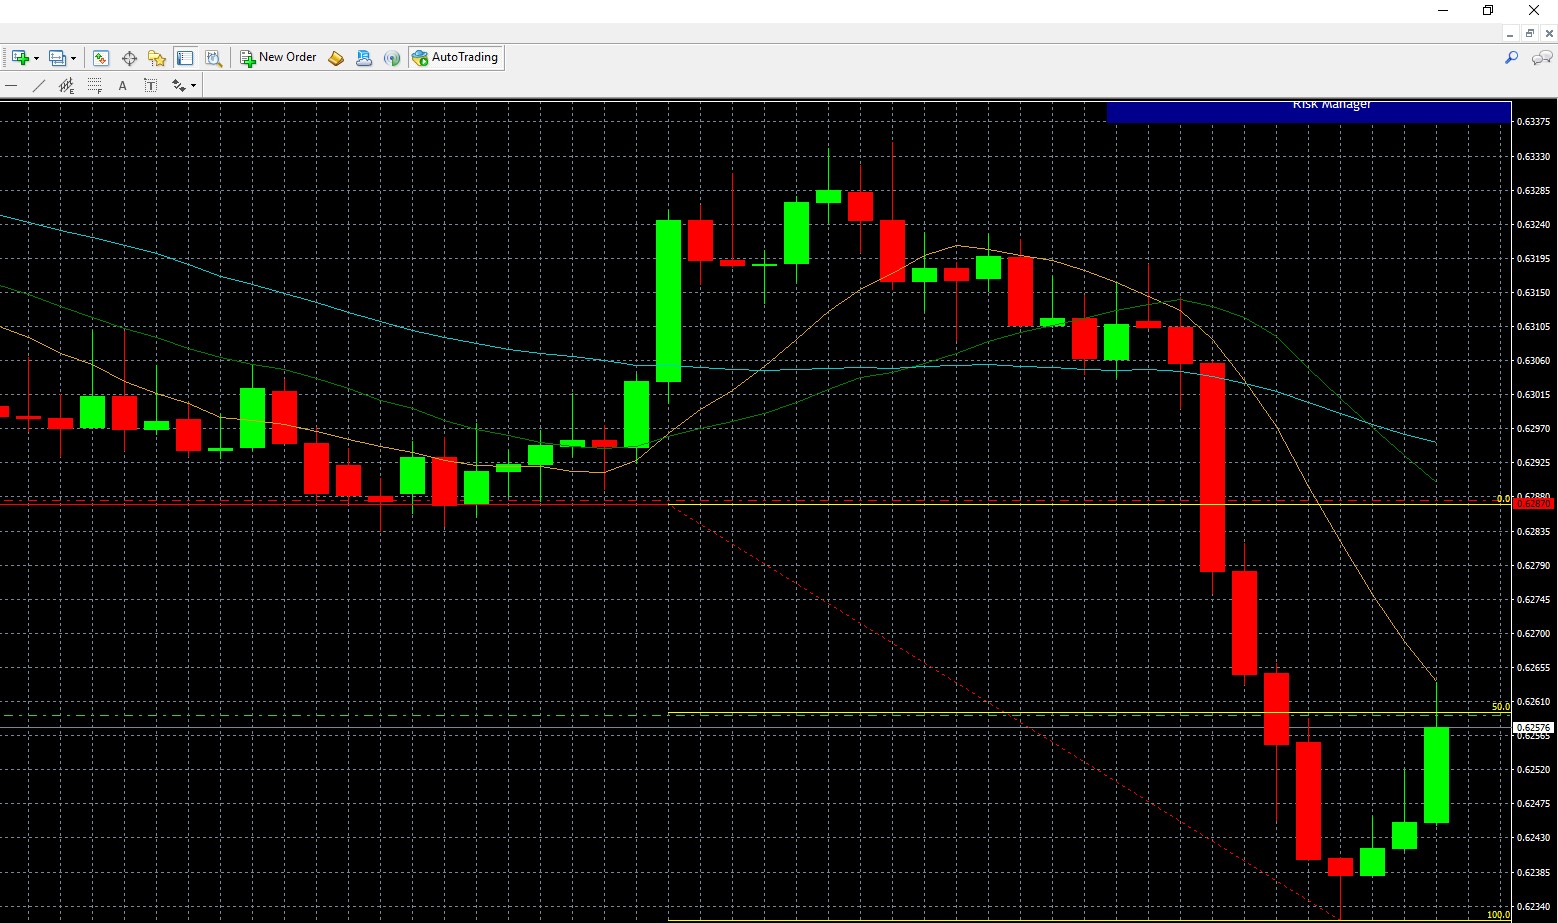Expand the Profiles dropdown arrow
This screenshot has width=1558, height=923.
click(73, 58)
